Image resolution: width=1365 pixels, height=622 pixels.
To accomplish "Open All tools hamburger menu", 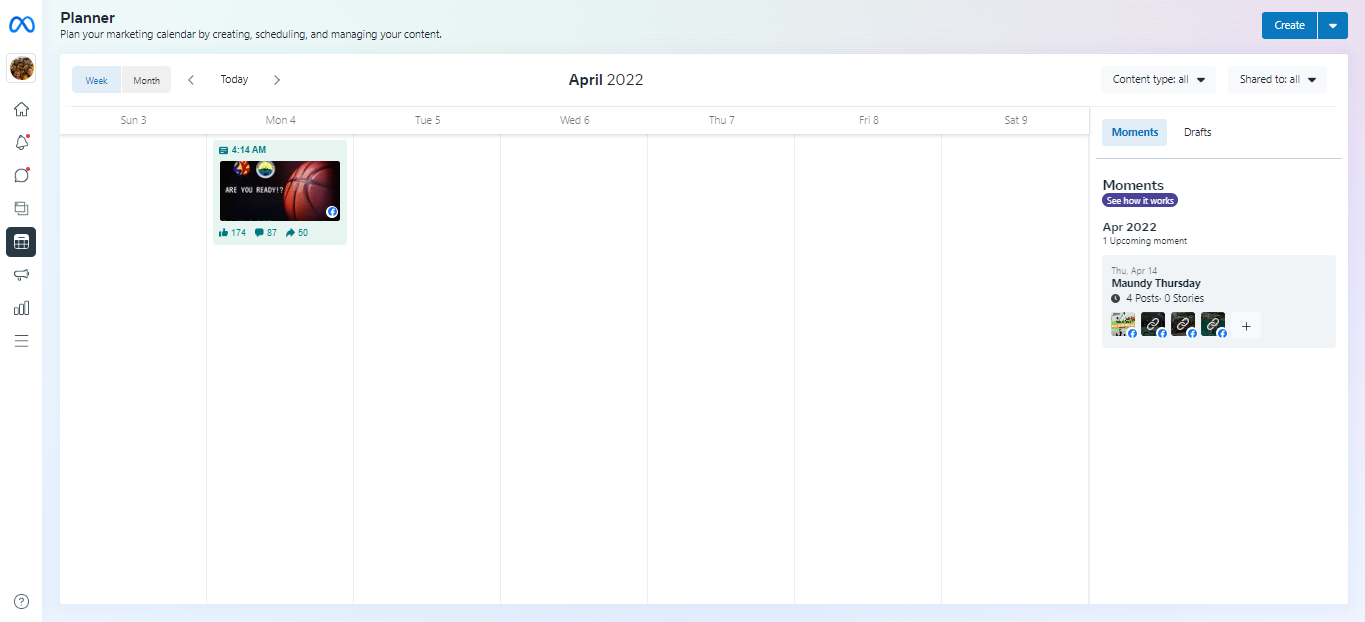I will click(x=21, y=341).
